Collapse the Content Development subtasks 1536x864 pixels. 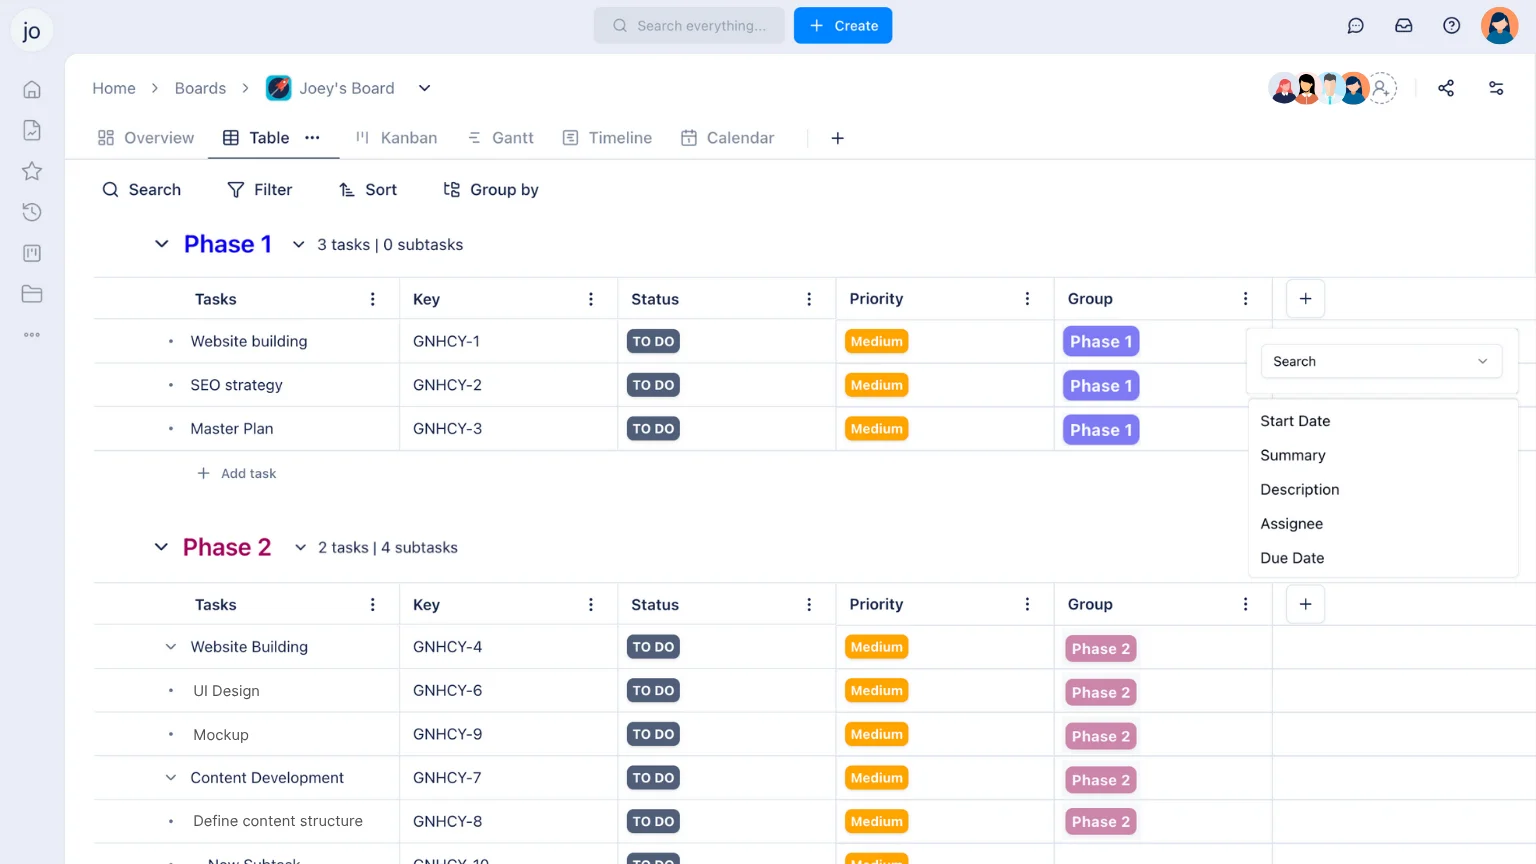[171, 778]
